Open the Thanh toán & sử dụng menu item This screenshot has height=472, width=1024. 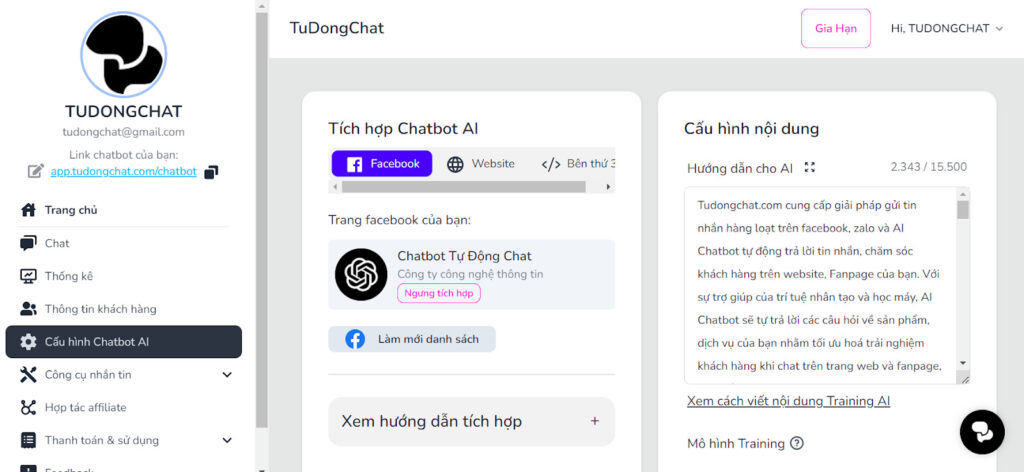click(x=123, y=440)
